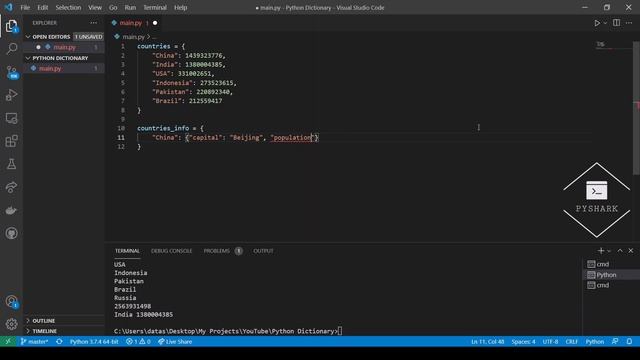
Task: Switch to the Output tab
Action: click(263, 251)
